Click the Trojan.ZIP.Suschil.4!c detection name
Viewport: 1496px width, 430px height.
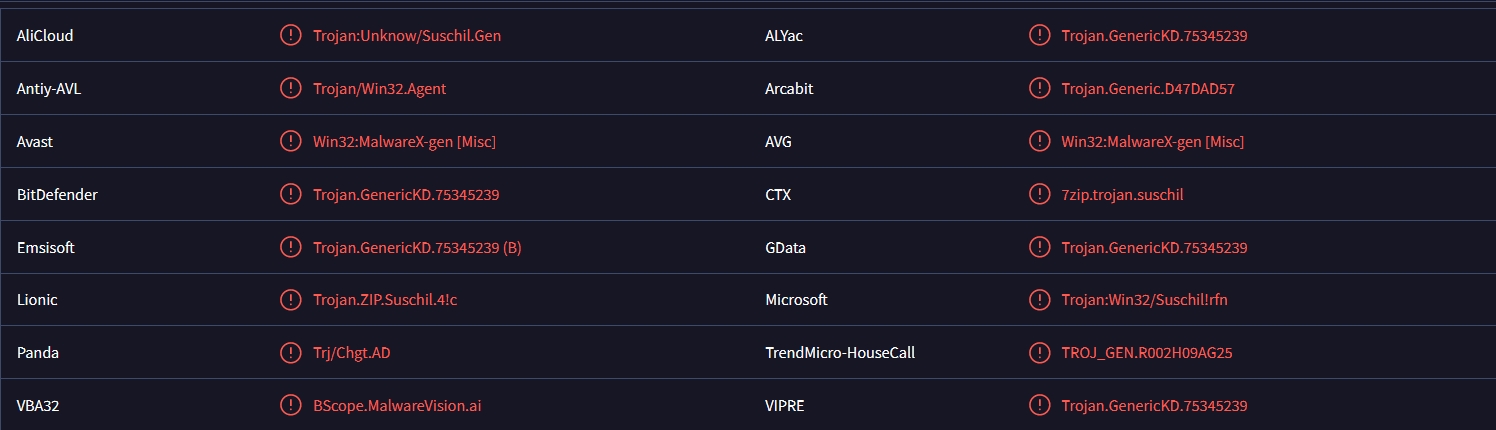(x=385, y=300)
